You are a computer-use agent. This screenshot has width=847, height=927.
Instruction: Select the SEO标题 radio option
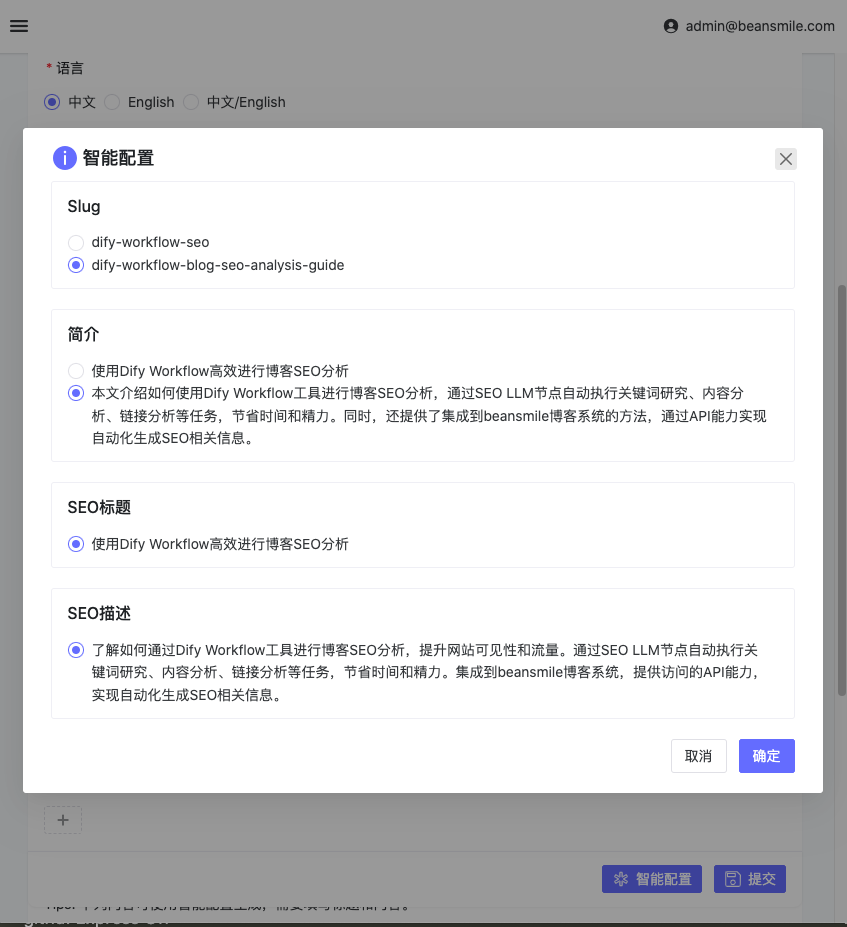[x=76, y=544]
